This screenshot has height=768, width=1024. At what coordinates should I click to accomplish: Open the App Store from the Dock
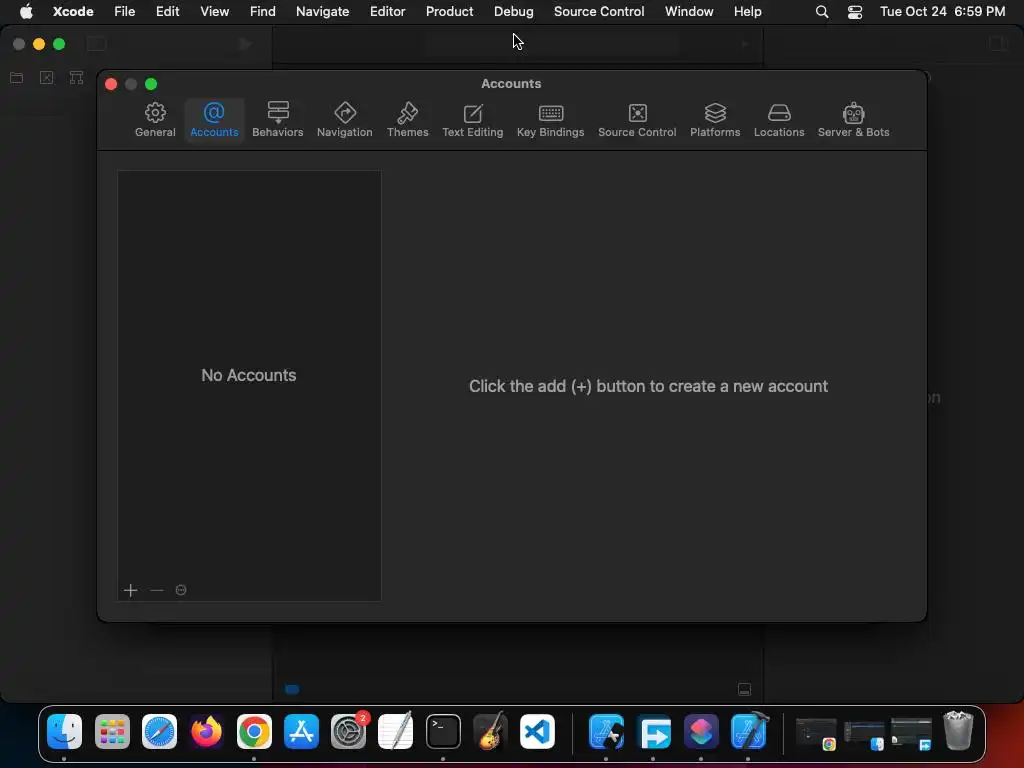click(301, 731)
